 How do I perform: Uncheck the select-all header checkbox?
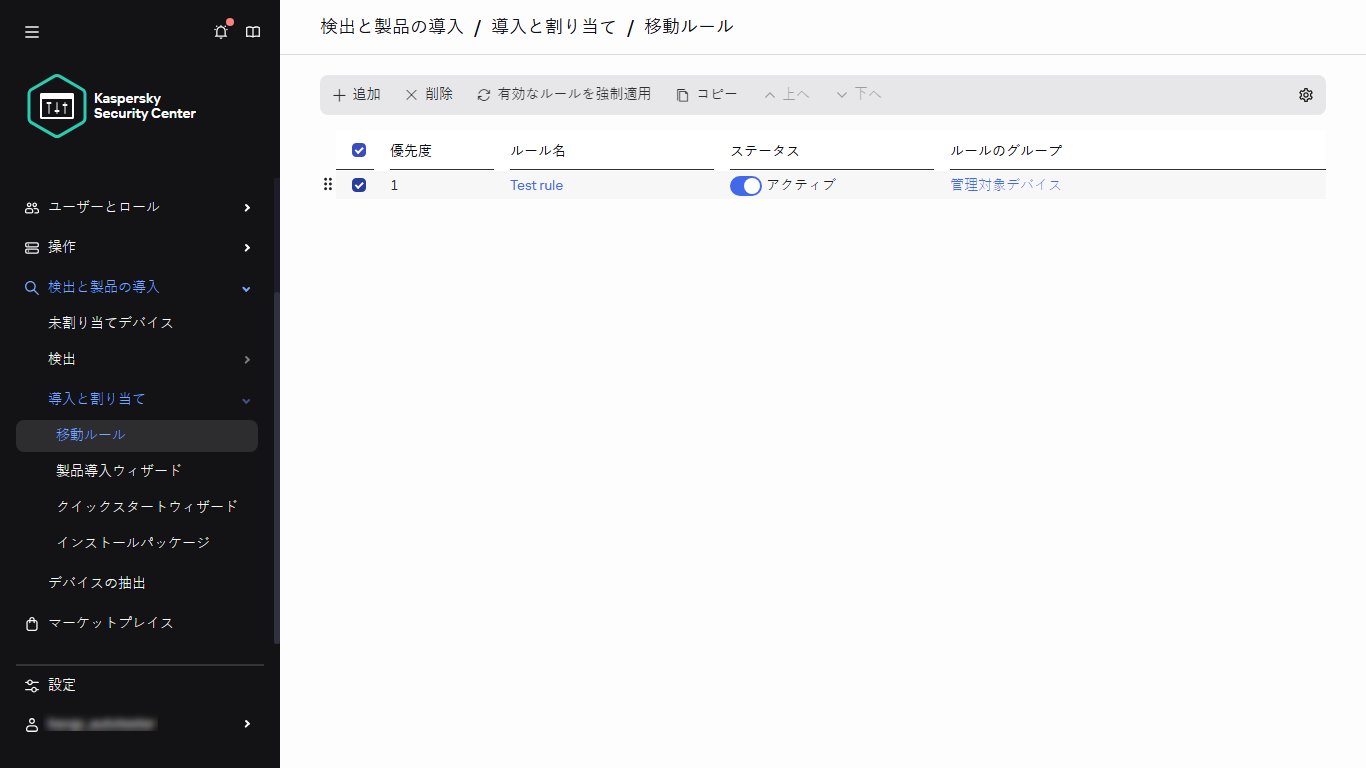click(x=358, y=150)
